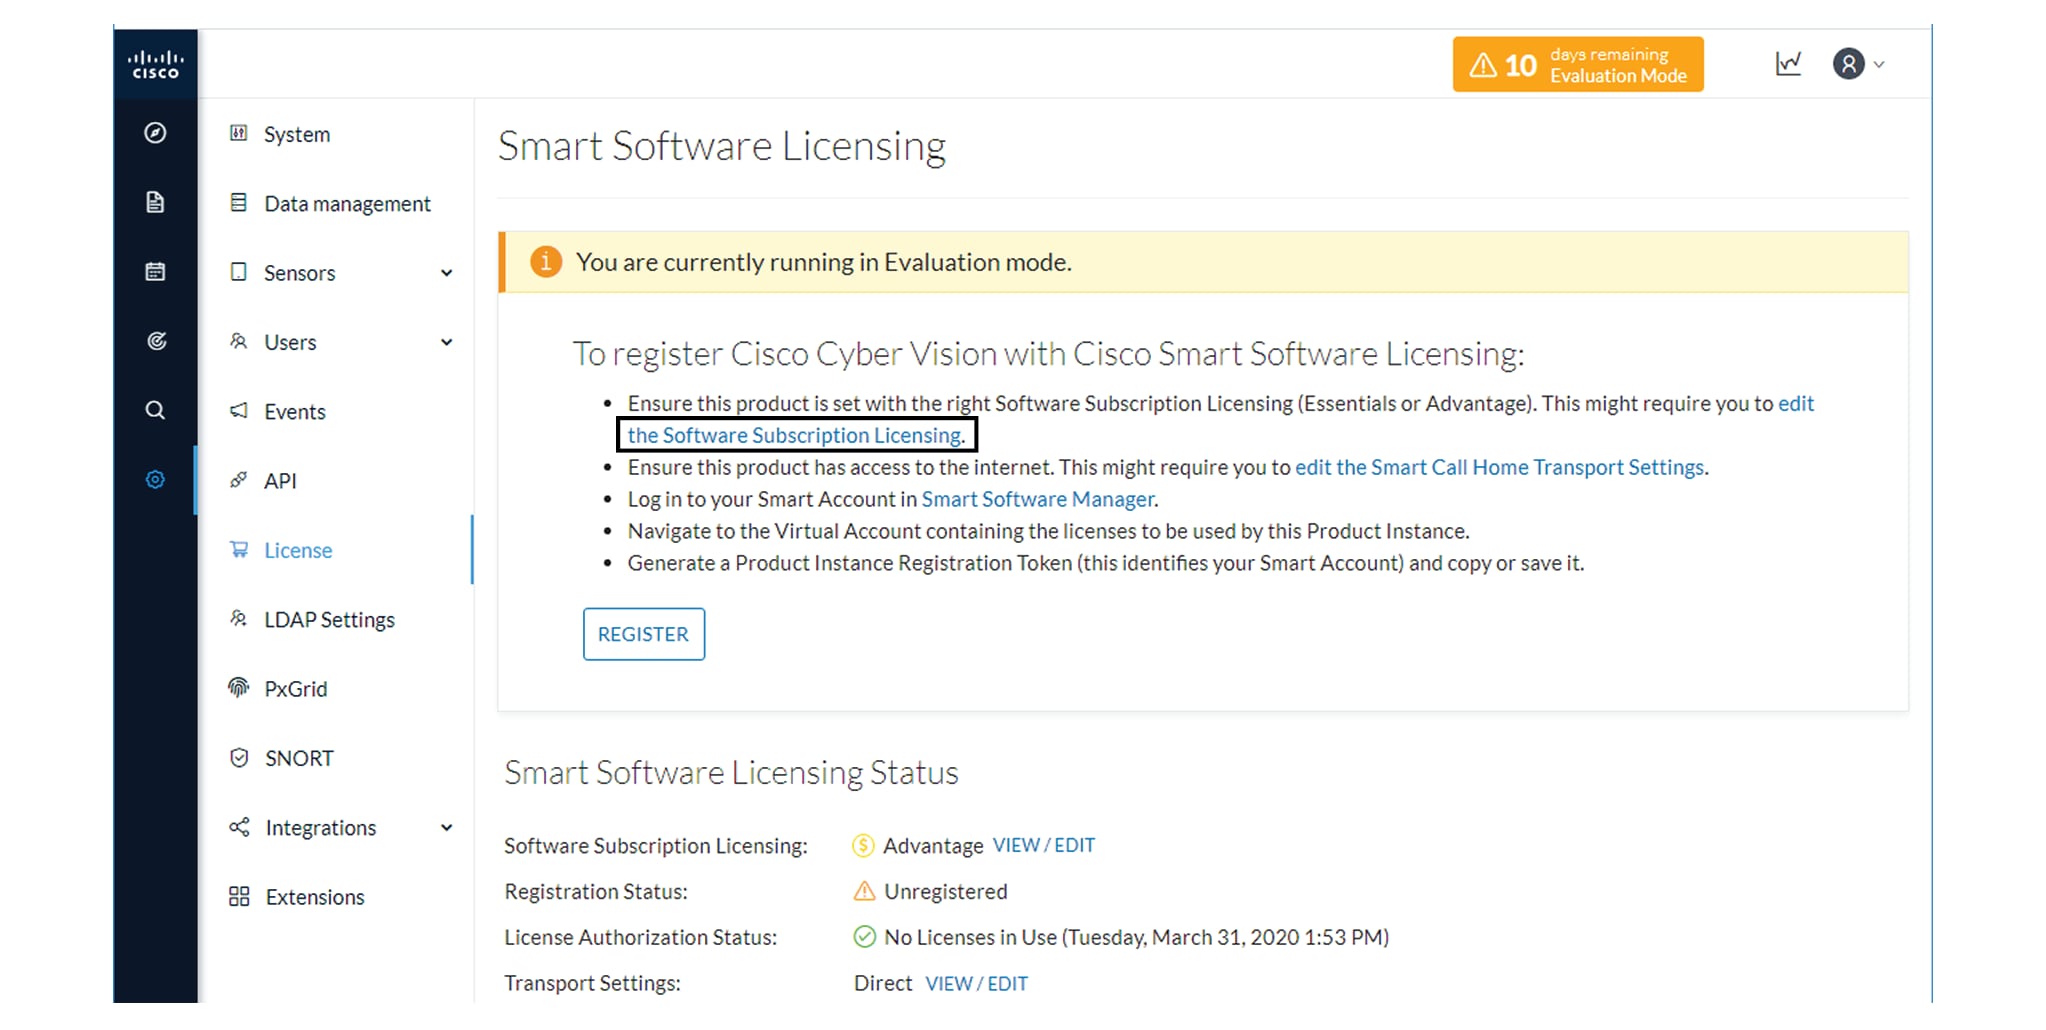2046x1030 pixels.
Task: Open the user account dropdown arrow
Action: tap(1879, 65)
